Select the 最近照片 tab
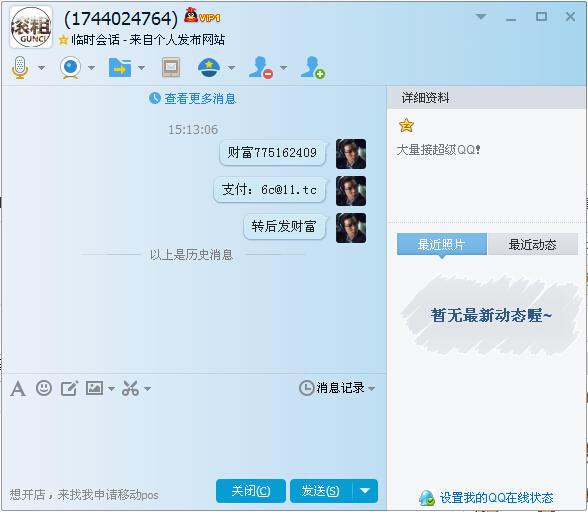Viewport: 588px width, 512px height. click(x=442, y=244)
